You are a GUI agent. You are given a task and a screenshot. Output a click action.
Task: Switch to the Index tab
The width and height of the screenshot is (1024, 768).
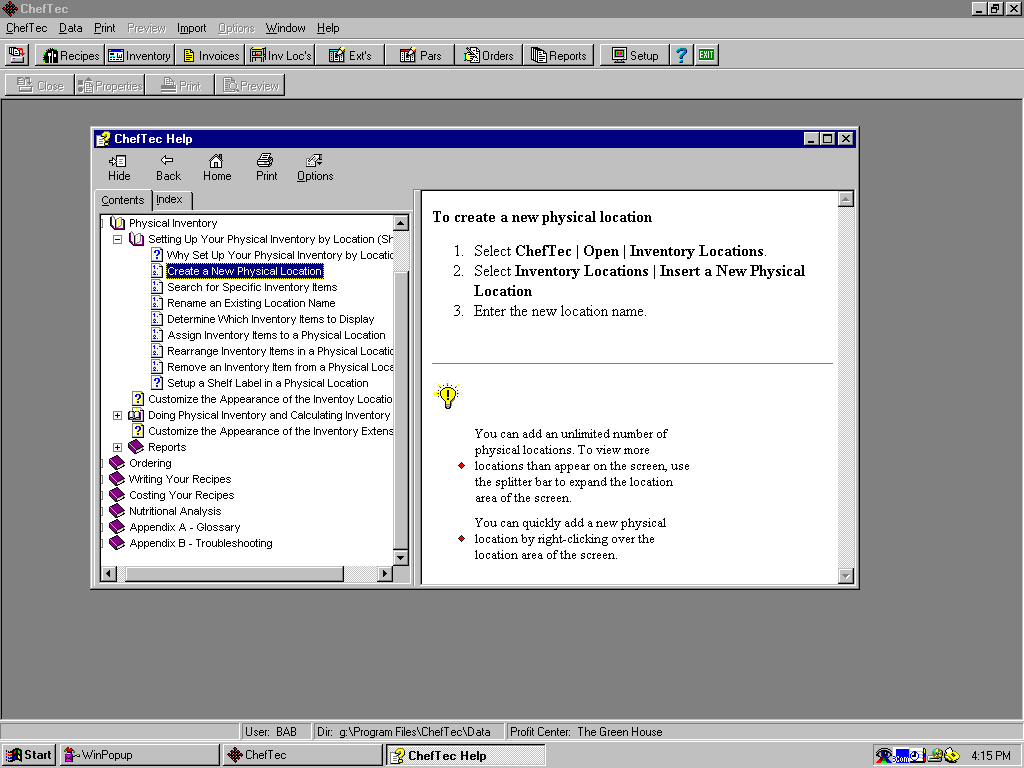(170, 200)
